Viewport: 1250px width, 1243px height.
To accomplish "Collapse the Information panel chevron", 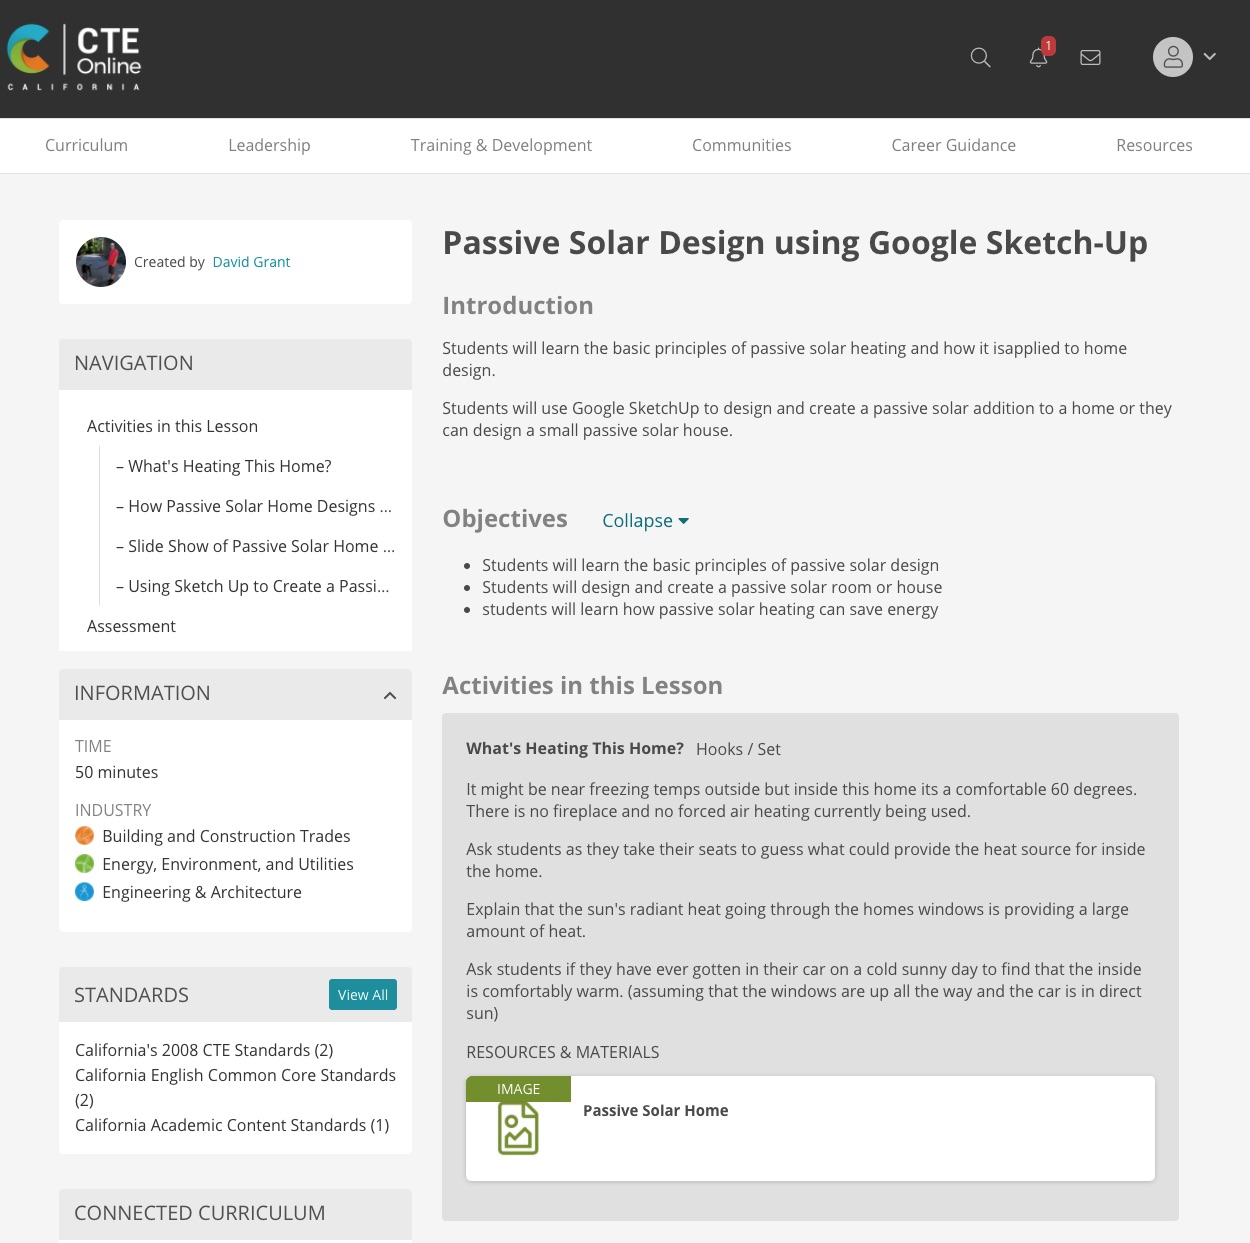I will [x=390, y=695].
